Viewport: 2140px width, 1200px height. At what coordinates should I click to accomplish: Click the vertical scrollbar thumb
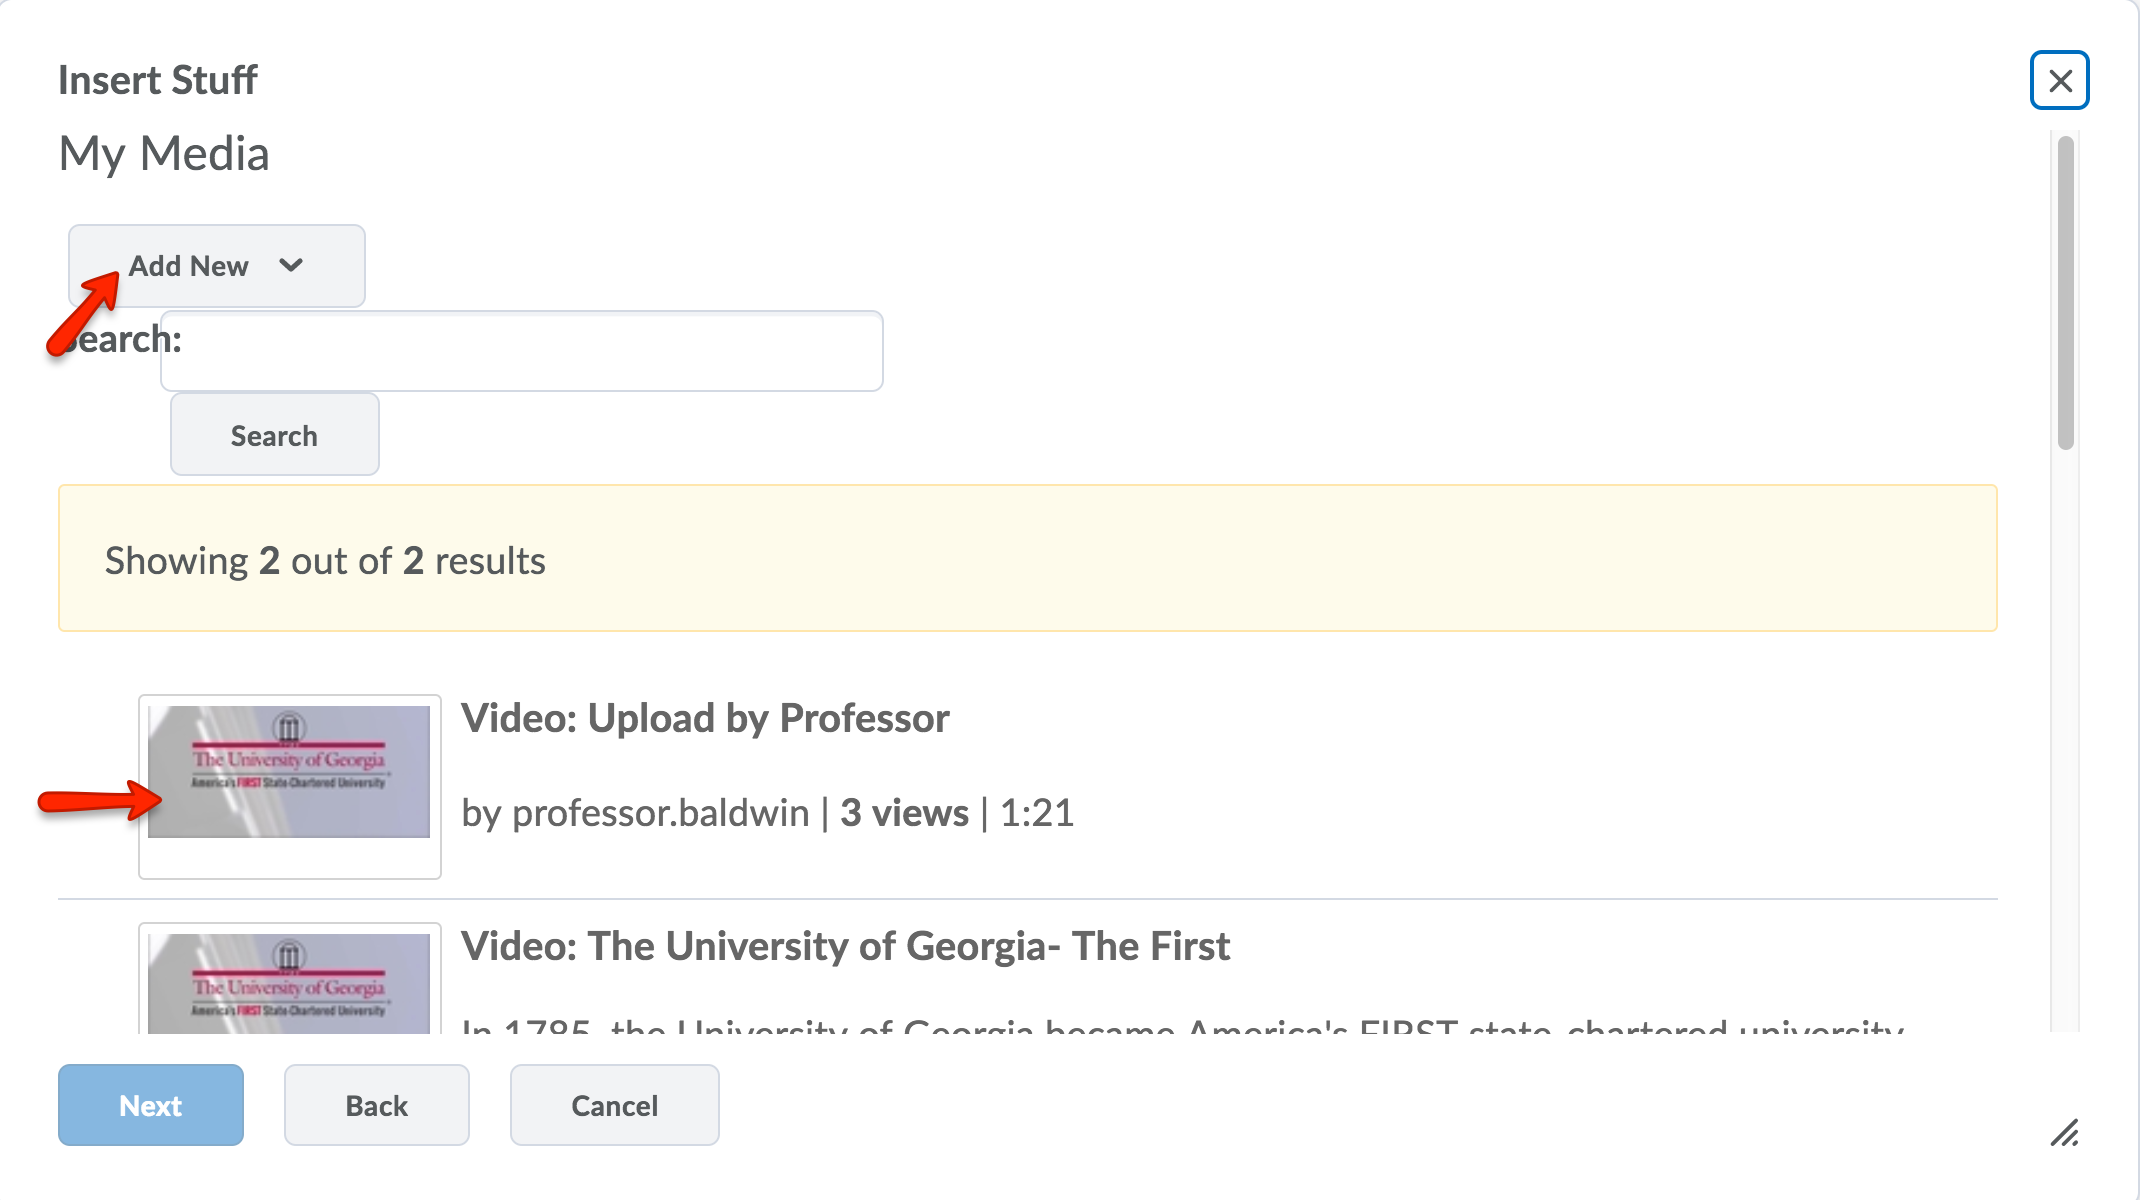coord(2065,292)
